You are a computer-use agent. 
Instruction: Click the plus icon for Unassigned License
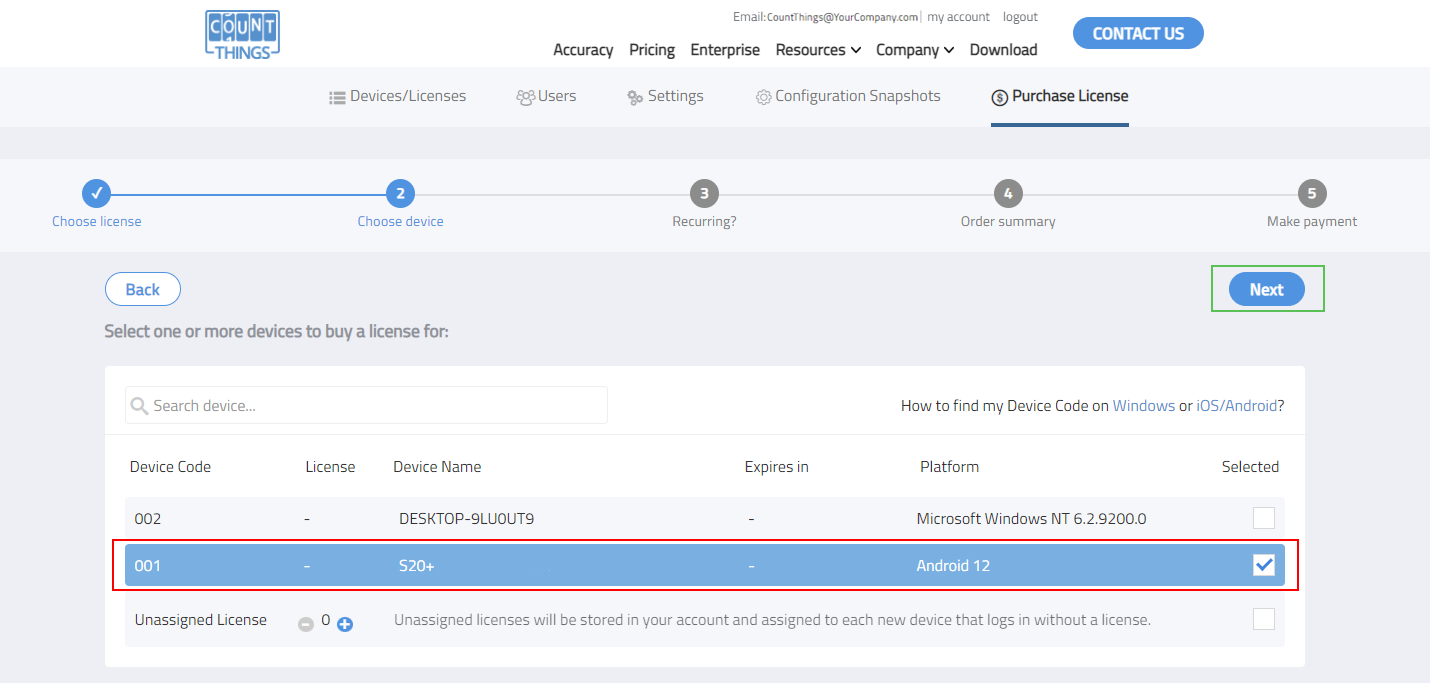[x=345, y=624]
